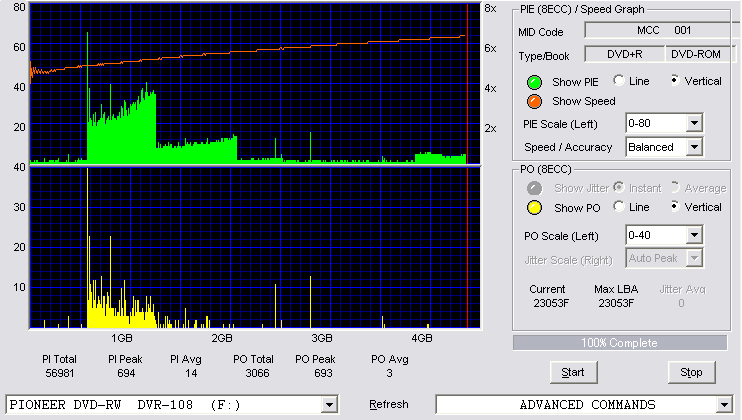Image resolution: width=742 pixels, height=420 pixels.
Task: Click the PI Total value 56981
Action: (60, 373)
